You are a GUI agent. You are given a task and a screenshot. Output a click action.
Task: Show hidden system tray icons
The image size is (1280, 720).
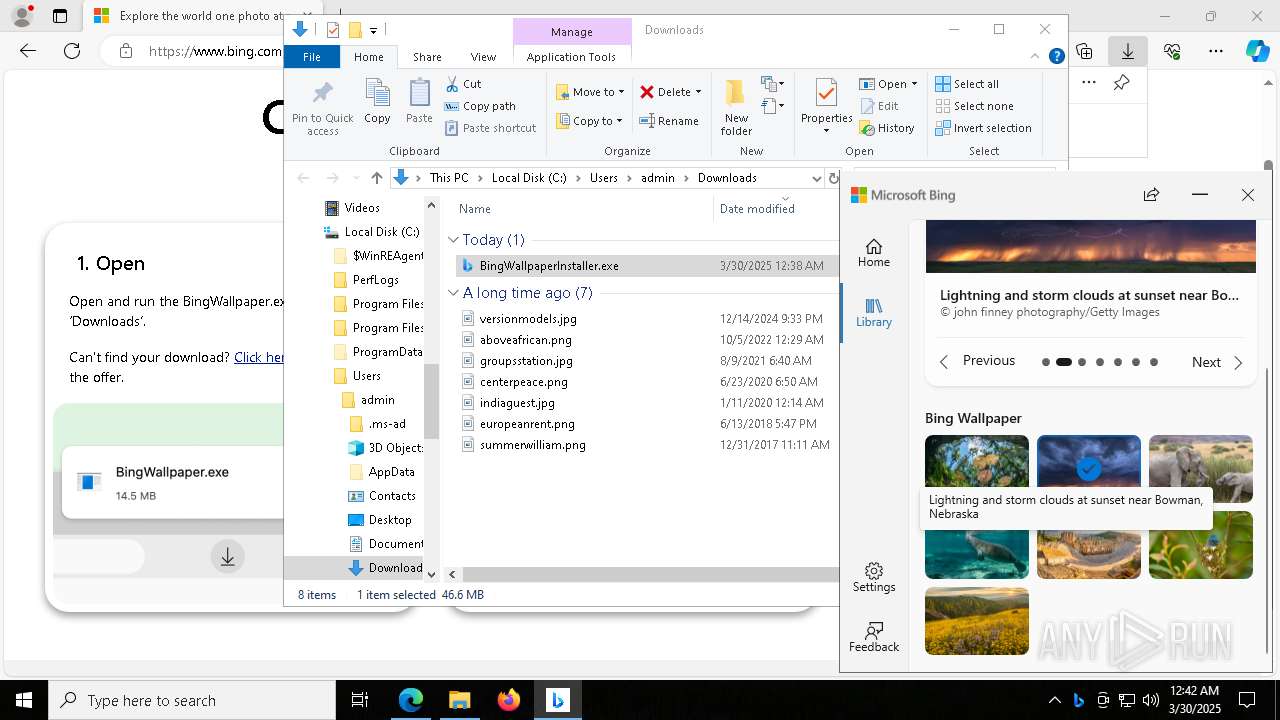tap(1054, 700)
